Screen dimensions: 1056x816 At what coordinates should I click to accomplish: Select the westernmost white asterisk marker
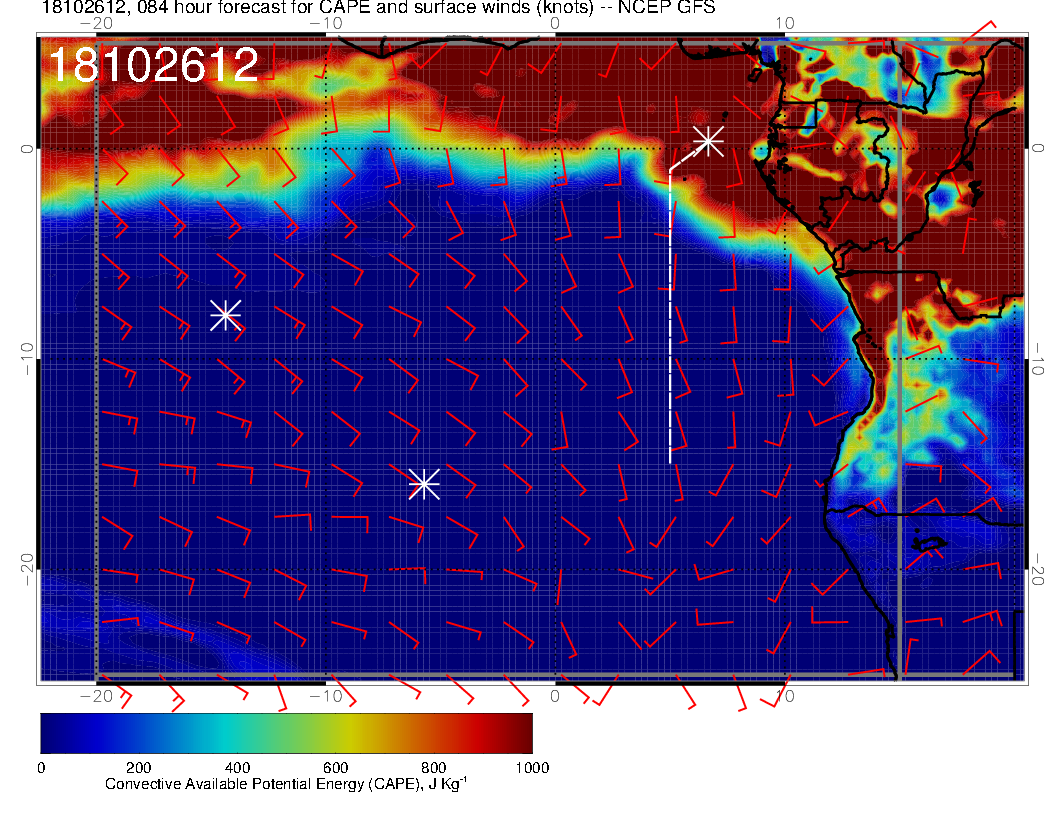pyautogui.click(x=225, y=315)
